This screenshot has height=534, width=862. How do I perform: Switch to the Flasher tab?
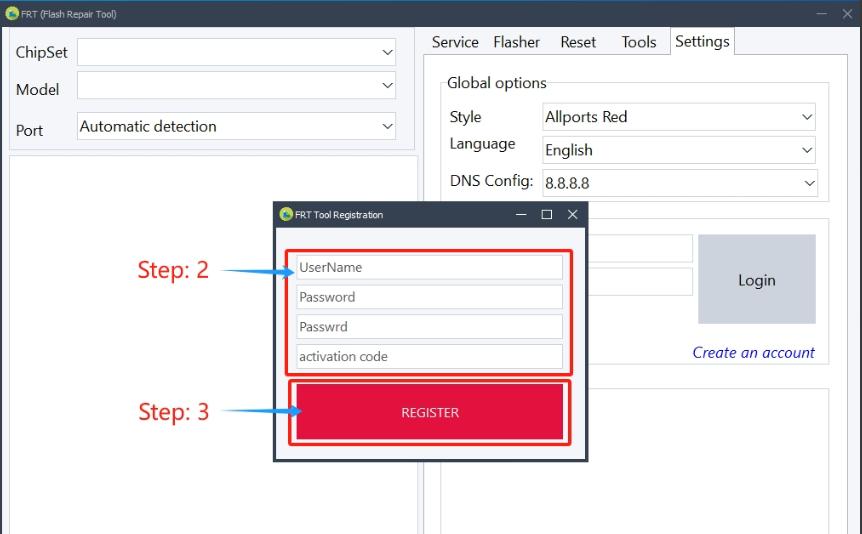click(516, 42)
